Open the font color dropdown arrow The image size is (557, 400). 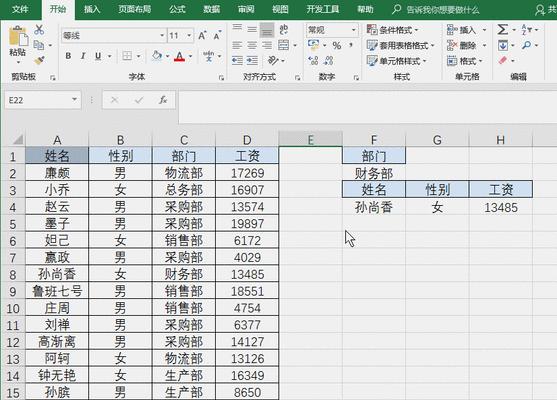point(190,56)
